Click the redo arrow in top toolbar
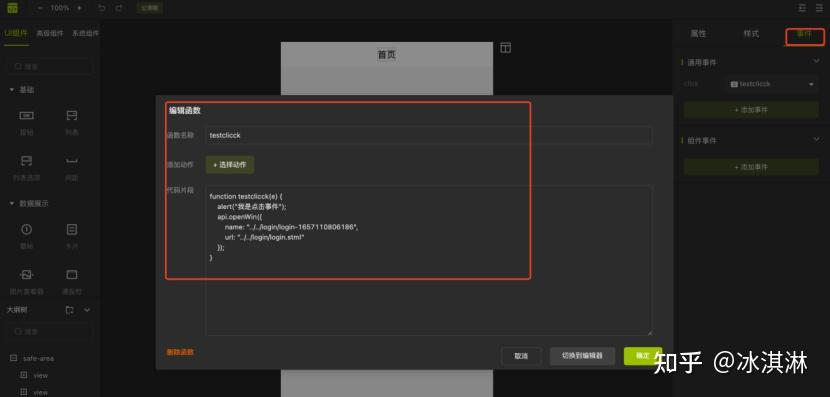830x397 pixels. 119,8
